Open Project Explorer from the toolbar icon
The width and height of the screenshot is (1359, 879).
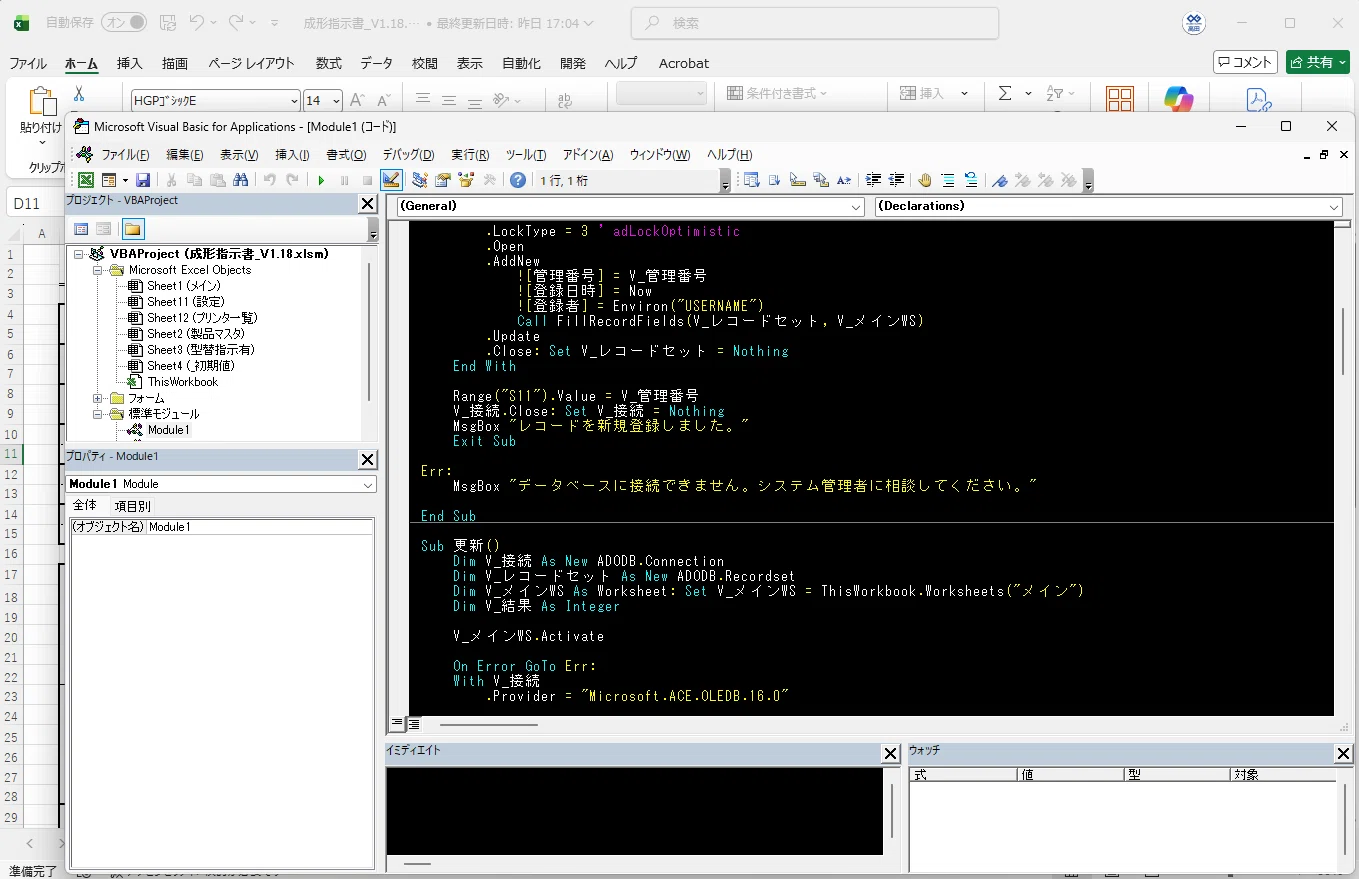419,180
